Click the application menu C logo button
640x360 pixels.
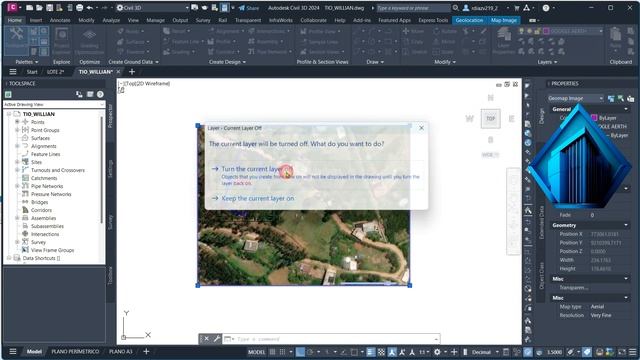coord(12,7)
